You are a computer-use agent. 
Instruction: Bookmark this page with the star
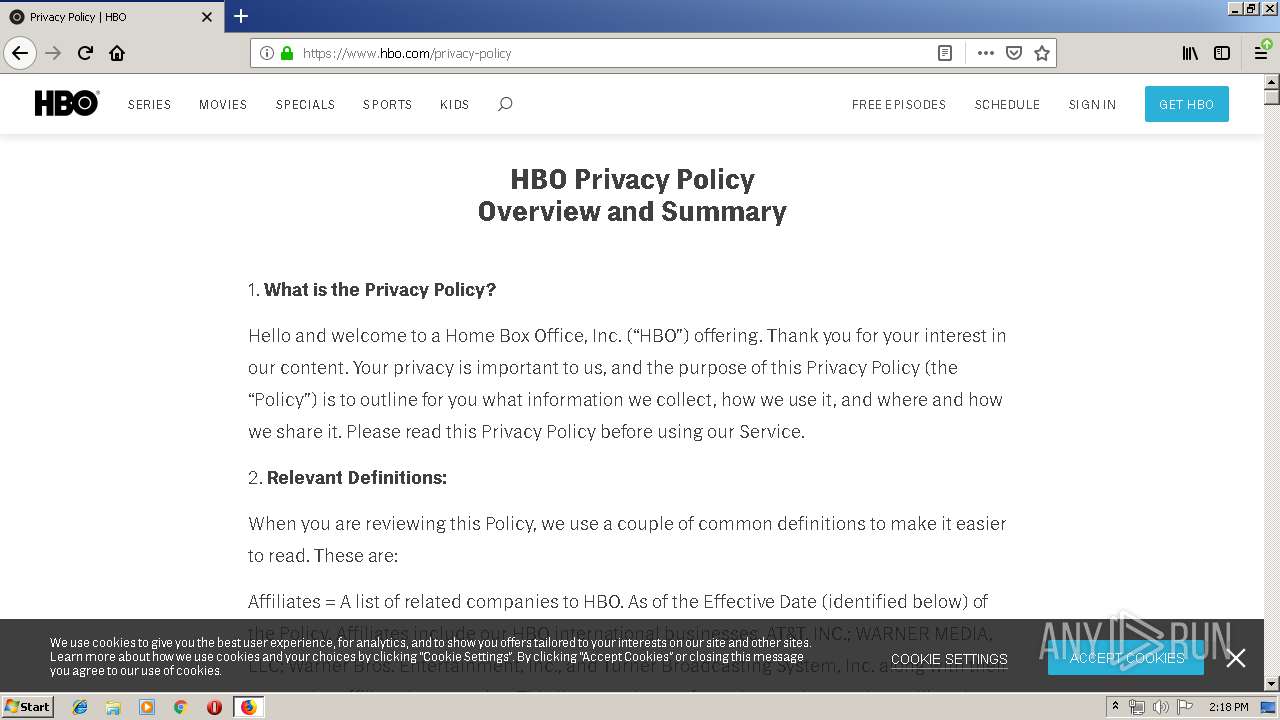pyautogui.click(x=1042, y=53)
